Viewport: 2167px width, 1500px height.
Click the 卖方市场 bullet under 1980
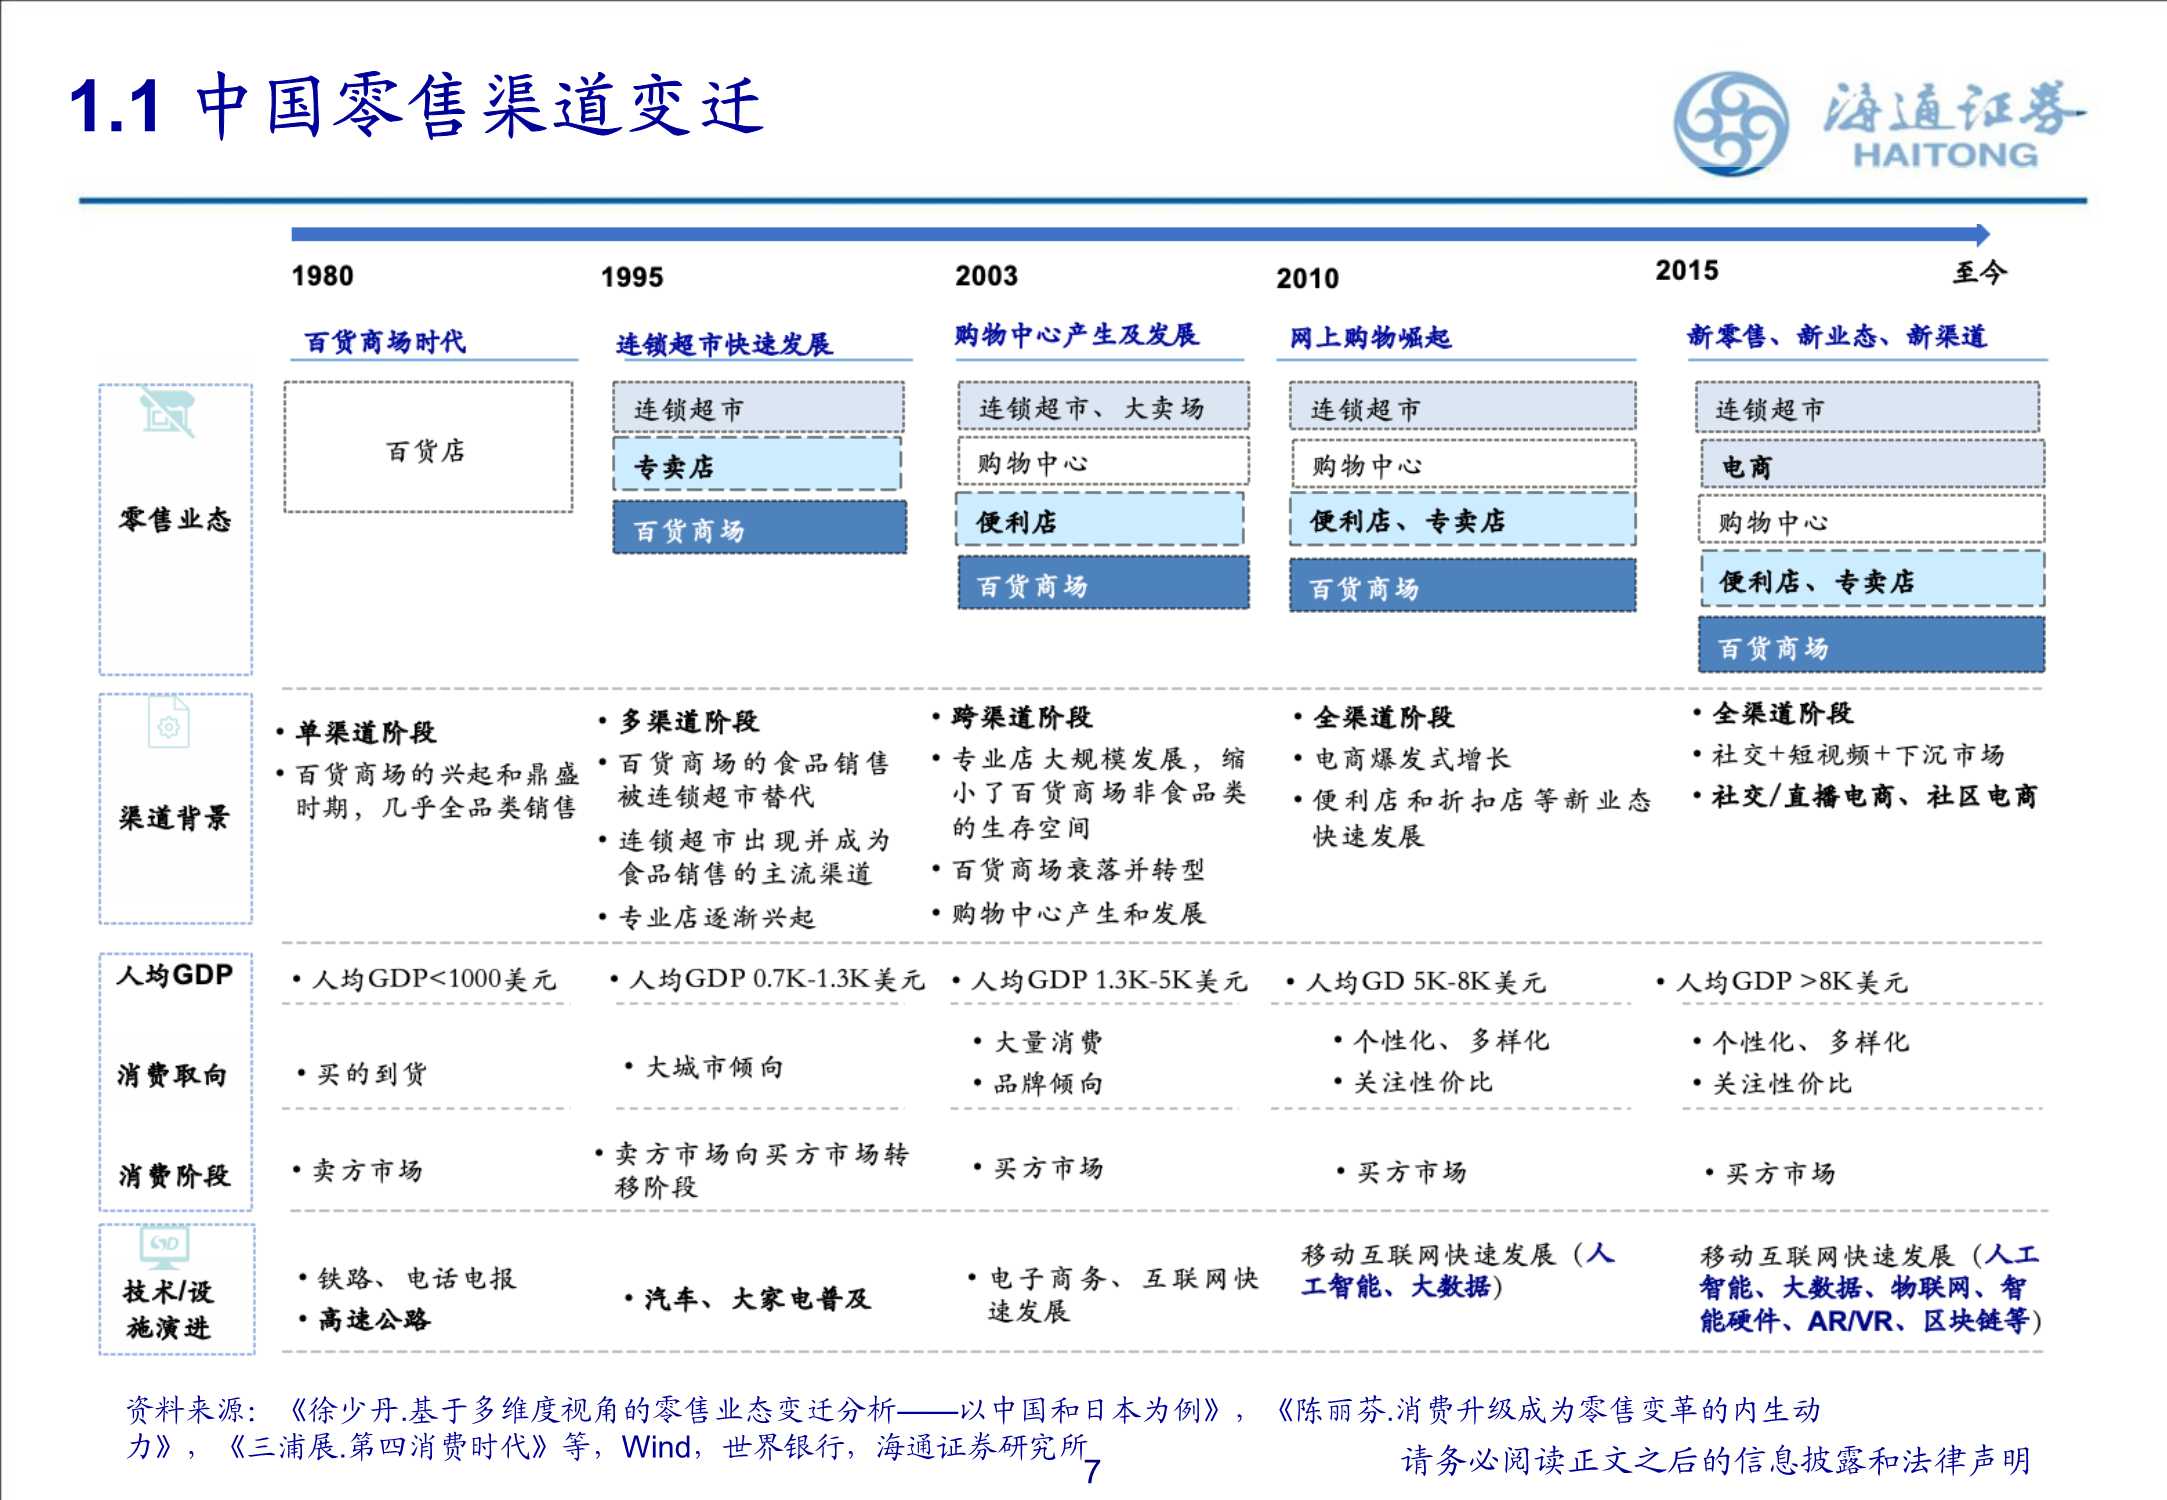pos(357,1170)
